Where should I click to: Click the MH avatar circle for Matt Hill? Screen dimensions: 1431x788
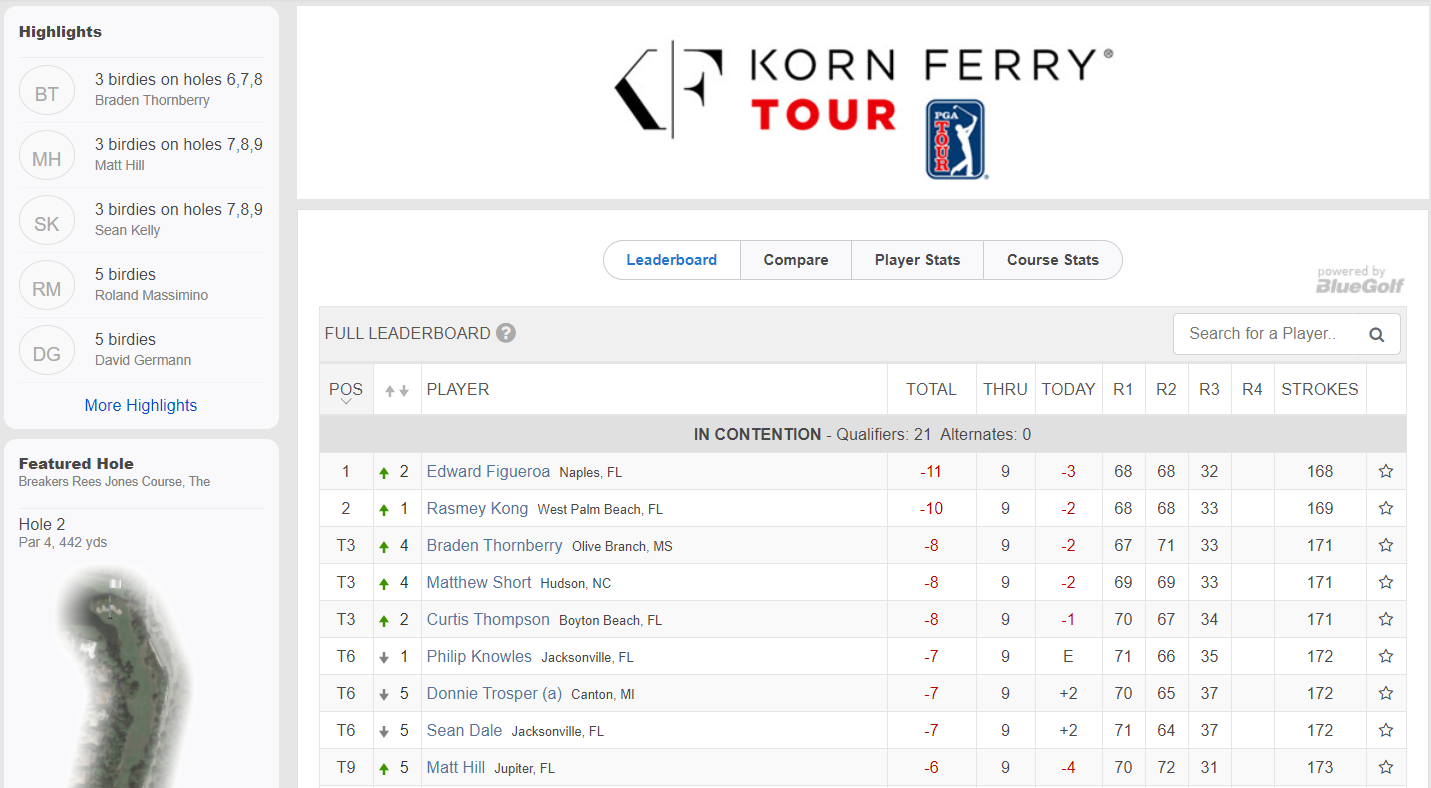coord(47,159)
